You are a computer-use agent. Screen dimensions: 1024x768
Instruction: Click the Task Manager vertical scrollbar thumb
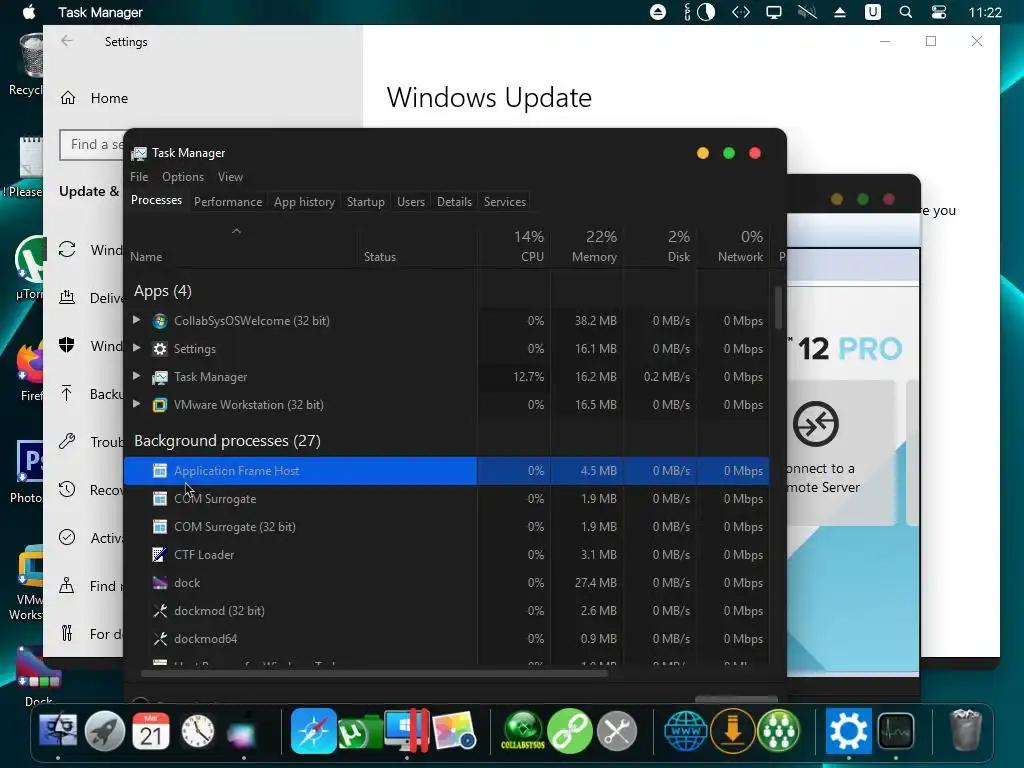[x=778, y=308]
